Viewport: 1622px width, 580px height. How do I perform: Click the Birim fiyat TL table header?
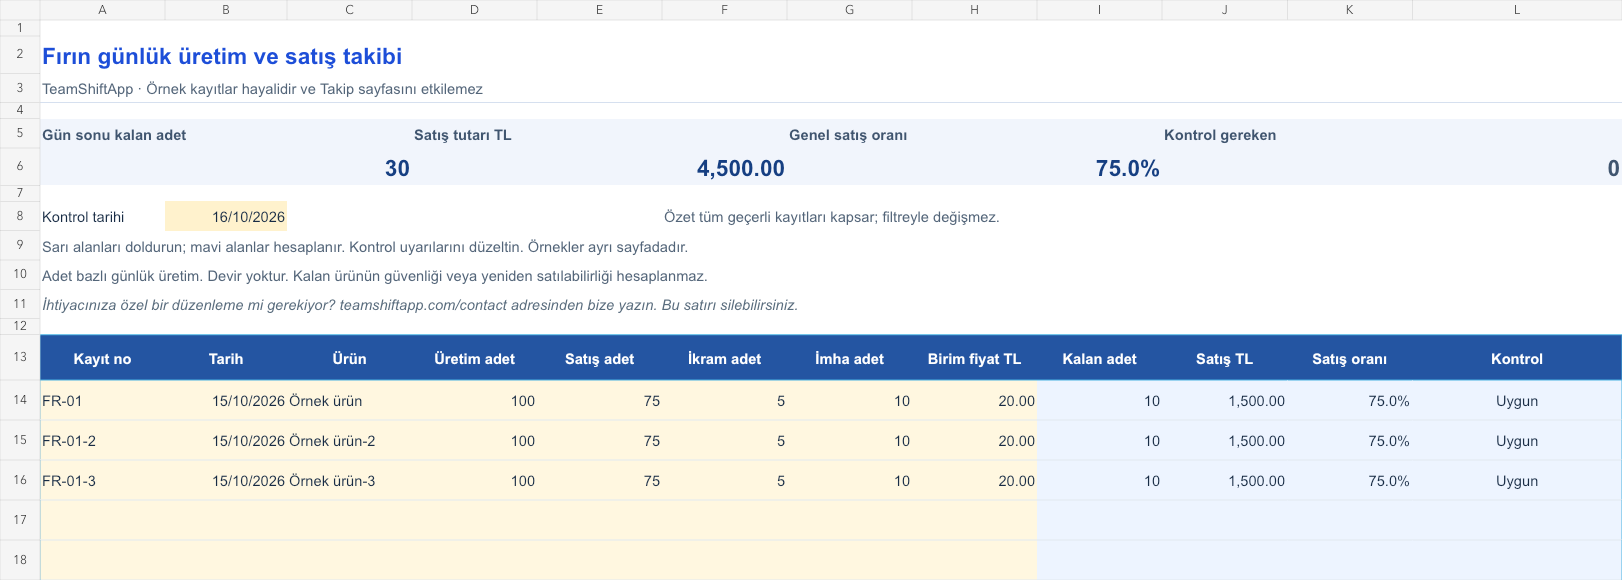974,359
